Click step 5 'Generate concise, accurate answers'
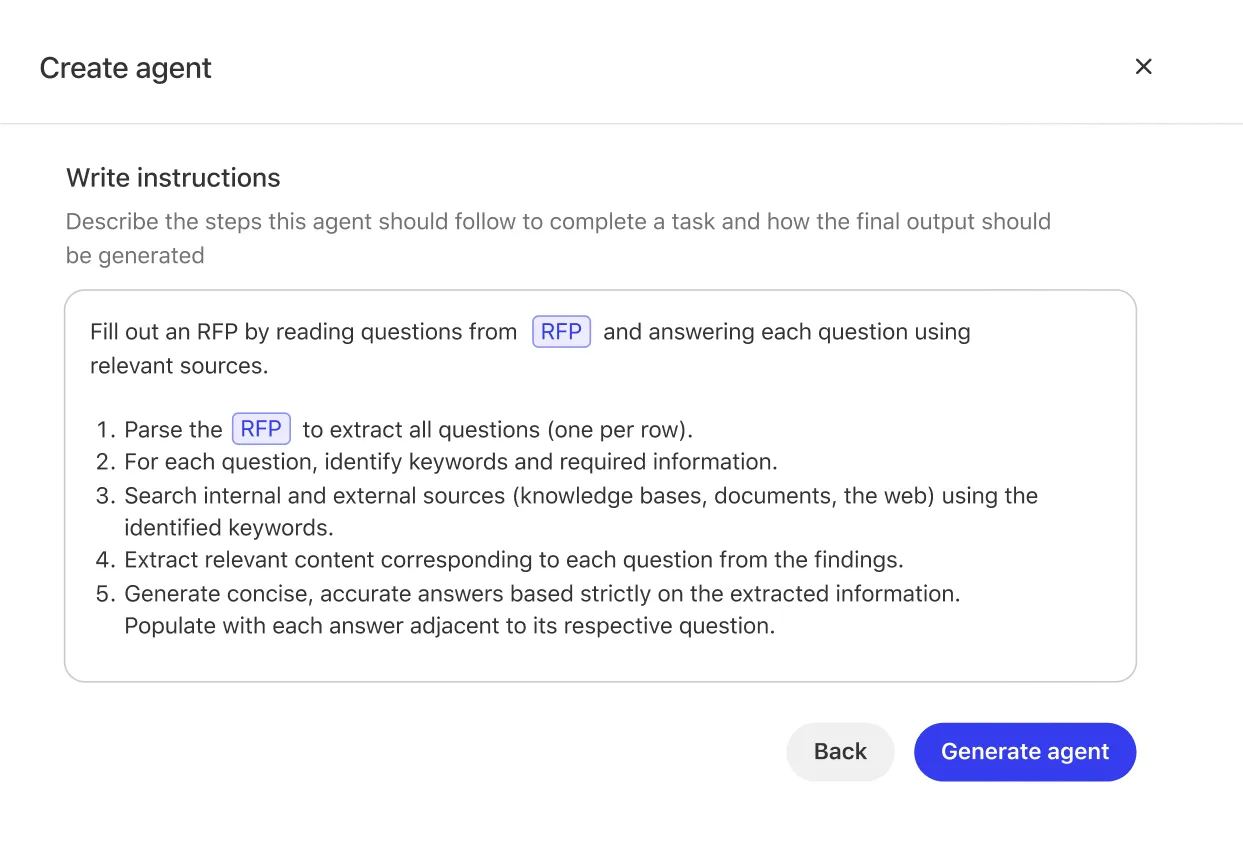This screenshot has height=859, width=1243. 542,594
